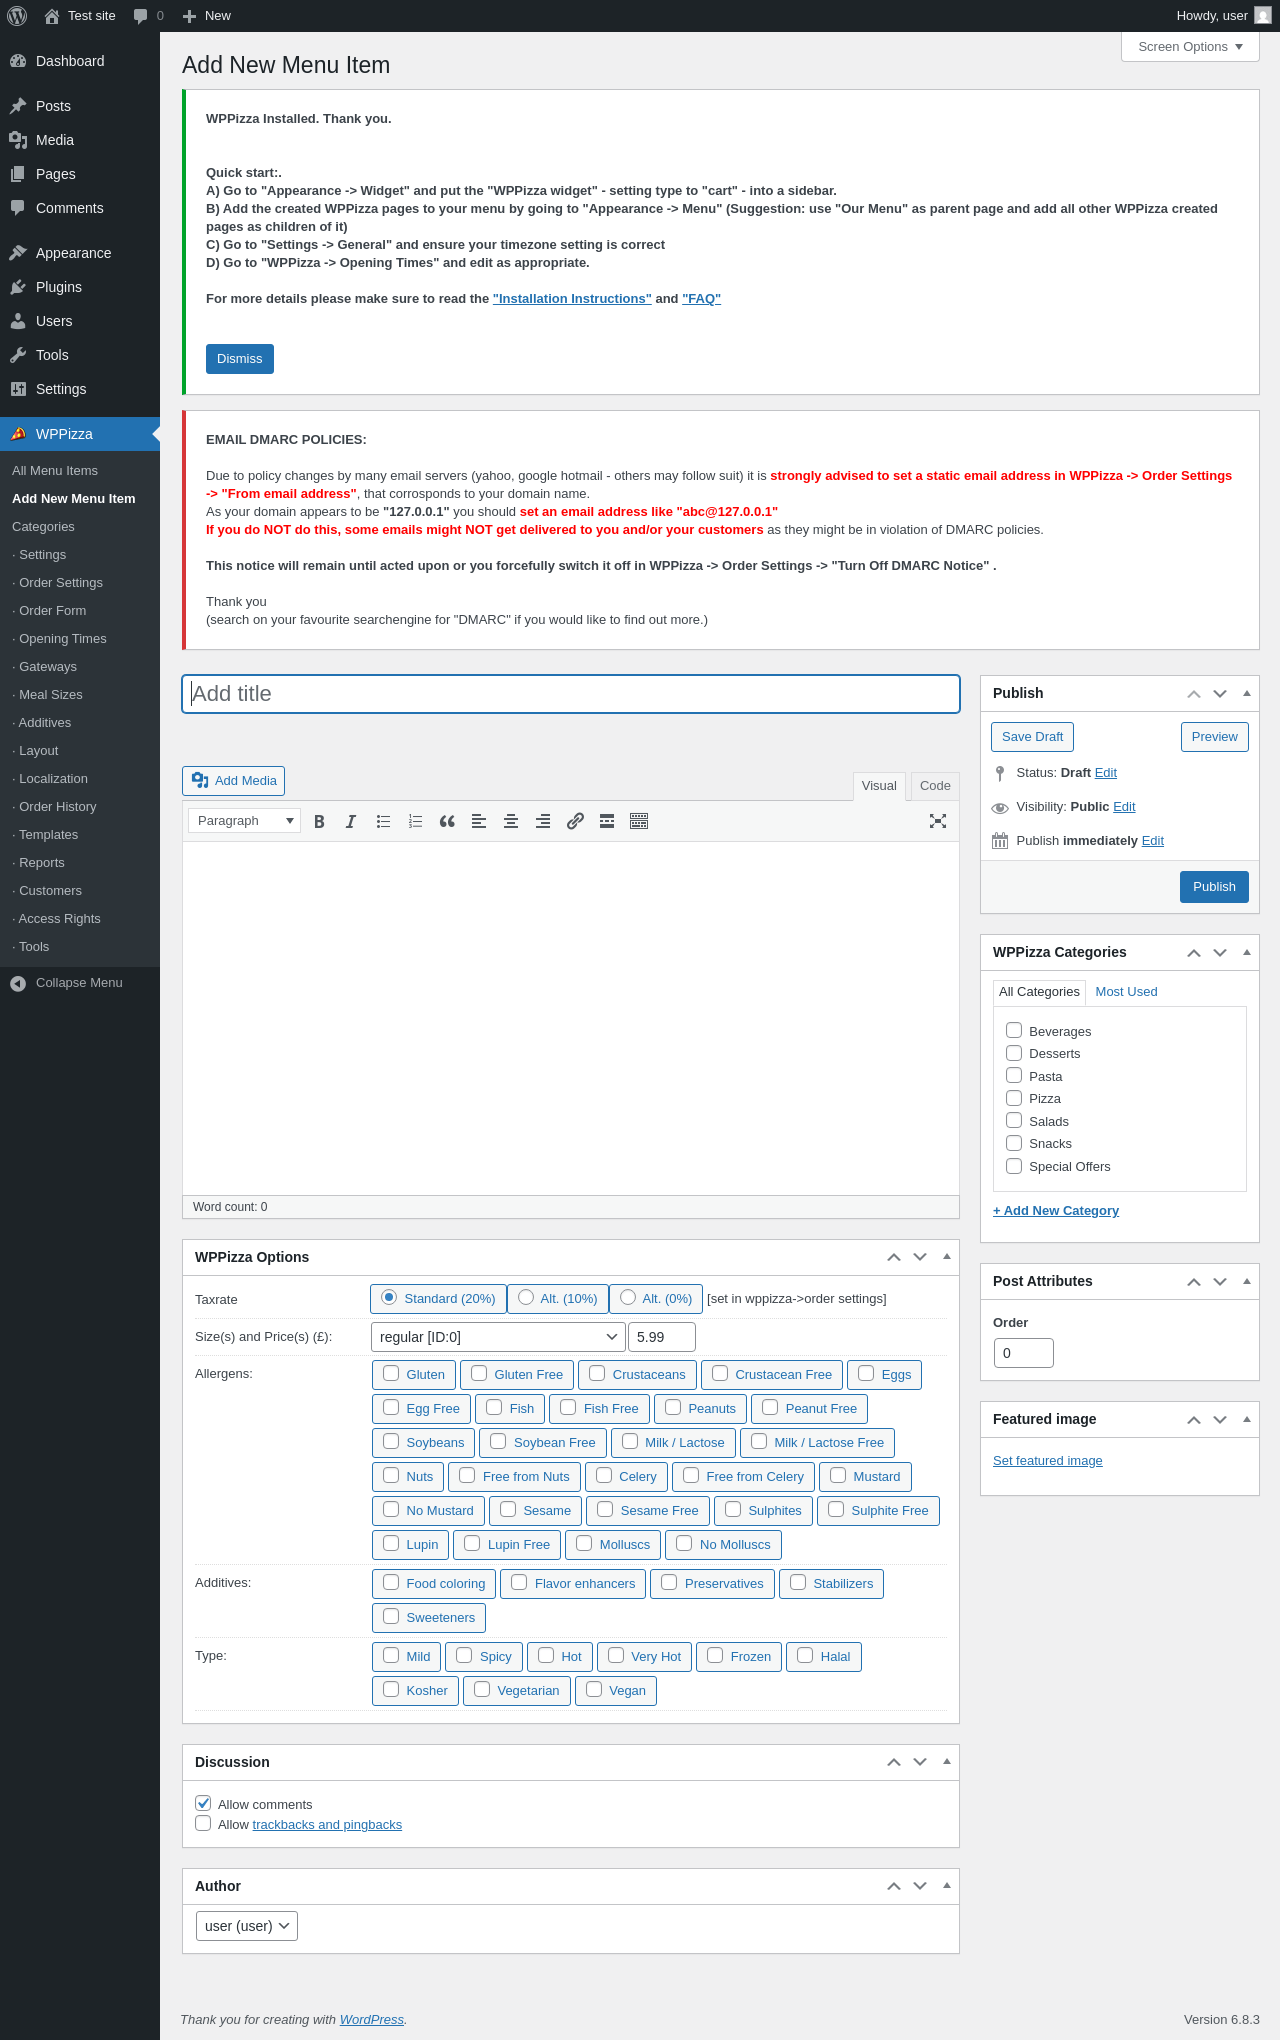This screenshot has width=1280, height=2040.
Task: Insert Read More tag
Action: (607, 821)
